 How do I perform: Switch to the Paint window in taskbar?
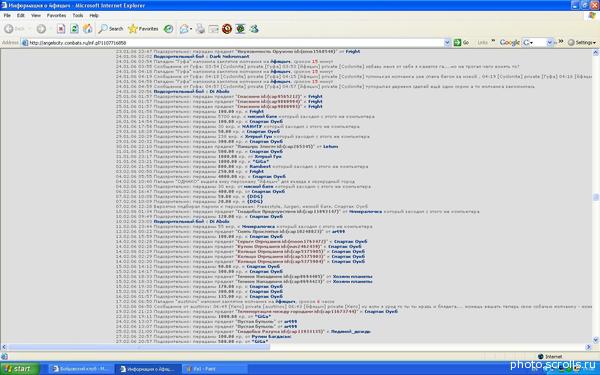pos(214,369)
